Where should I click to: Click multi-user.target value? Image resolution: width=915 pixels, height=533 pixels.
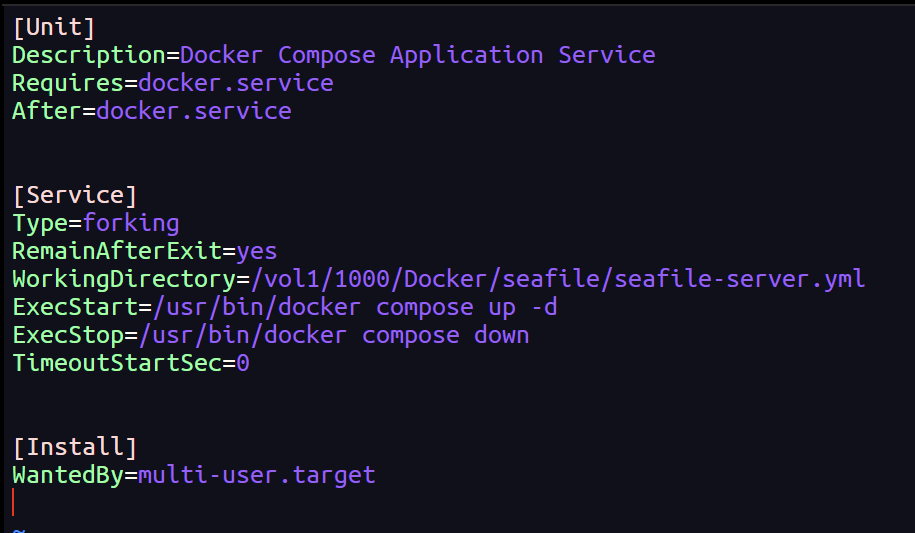coord(257,475)
